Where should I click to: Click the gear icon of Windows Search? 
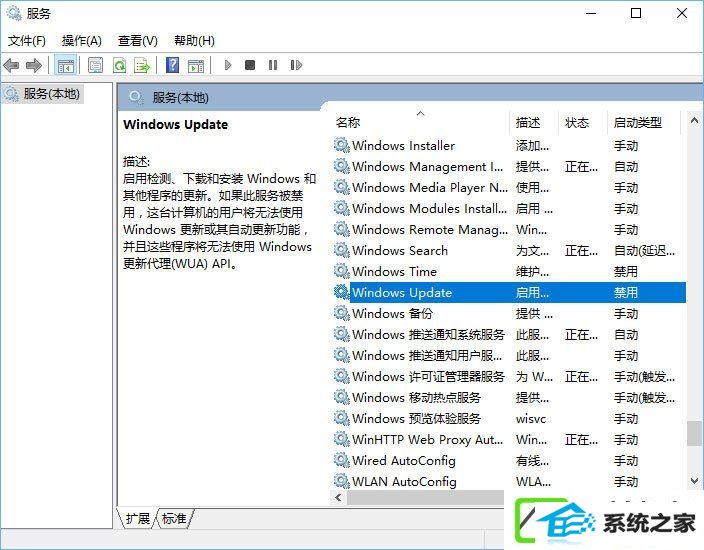coord(342,251)
